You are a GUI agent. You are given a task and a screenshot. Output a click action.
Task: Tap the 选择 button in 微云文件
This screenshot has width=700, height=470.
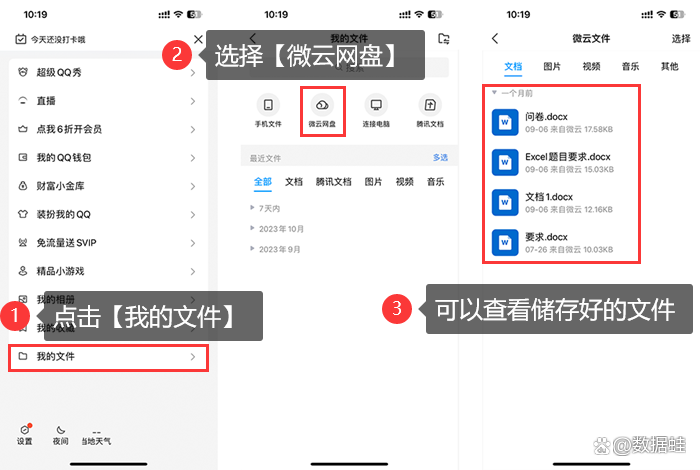(680, 38)
